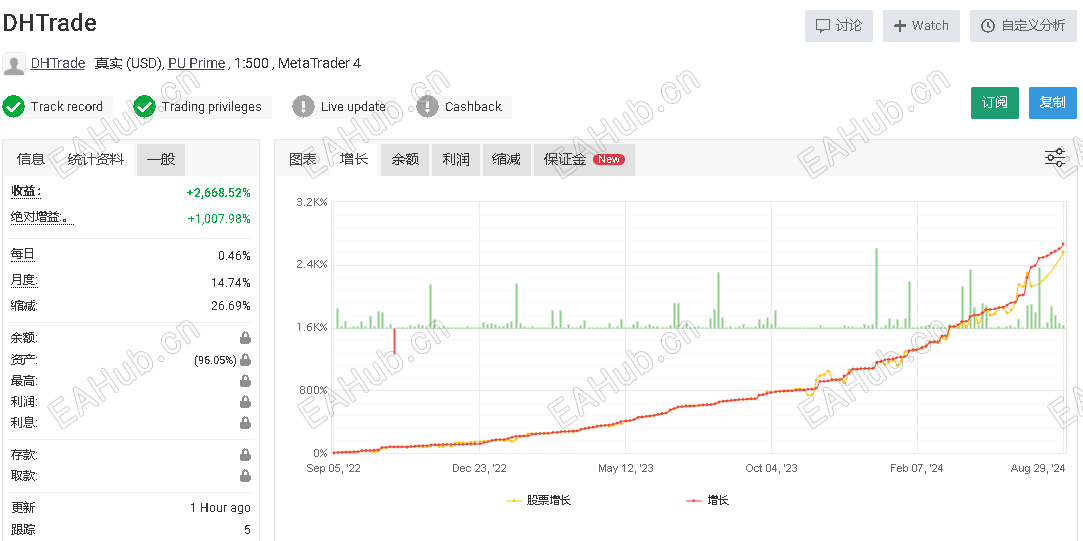1083x541 pixels.
Task: Open the DHTrade profile link
Action: click(x=58, y=64)
